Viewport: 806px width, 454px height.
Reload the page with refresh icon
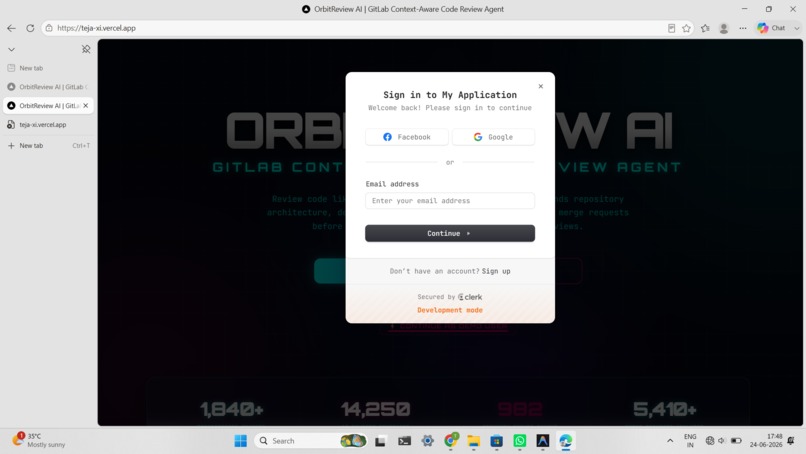point(30,28)
